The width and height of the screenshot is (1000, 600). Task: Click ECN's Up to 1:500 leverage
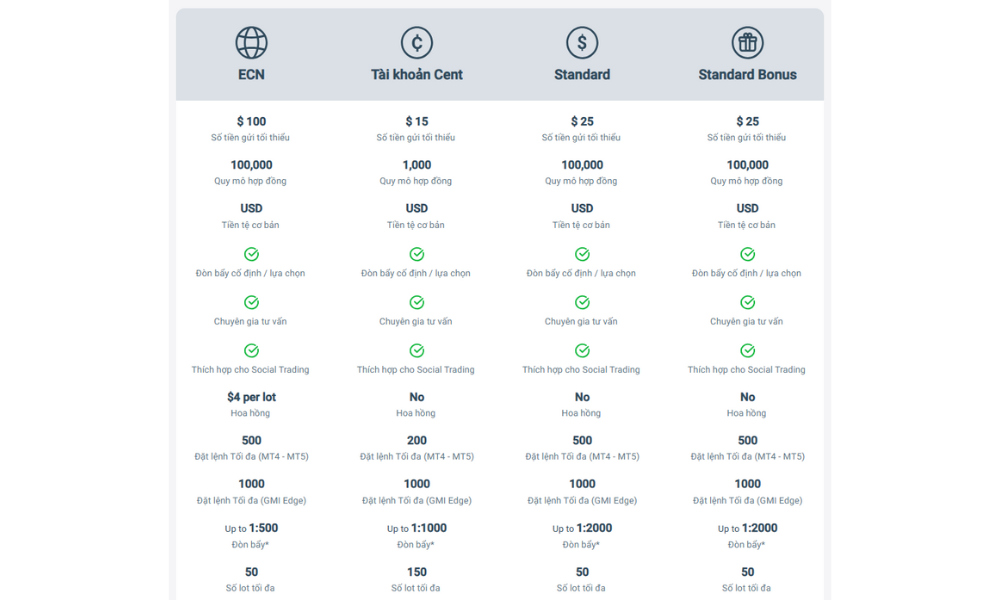click(x=251, y=528)
